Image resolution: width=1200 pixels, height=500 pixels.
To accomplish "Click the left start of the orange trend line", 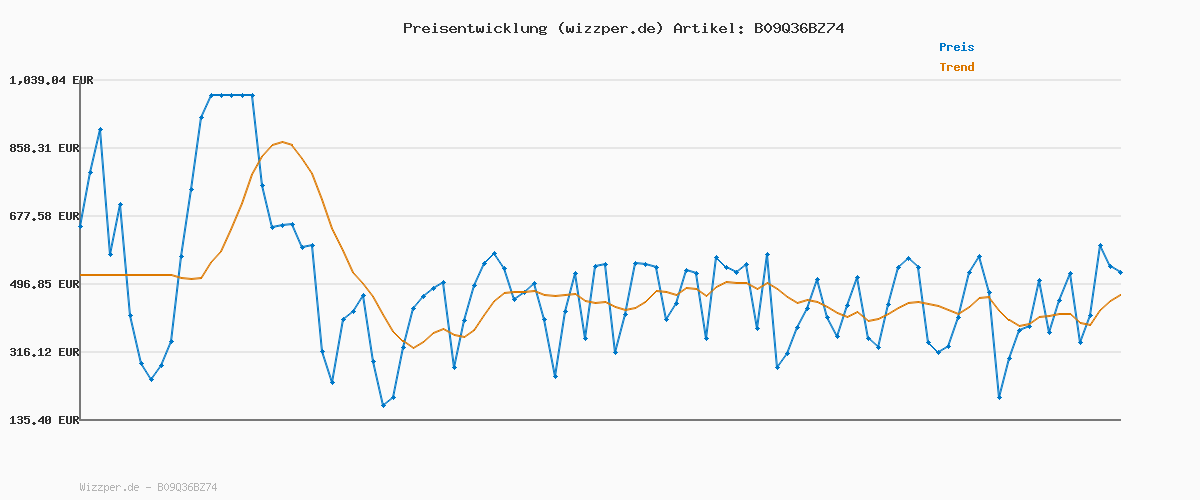I will pos(81,275).
